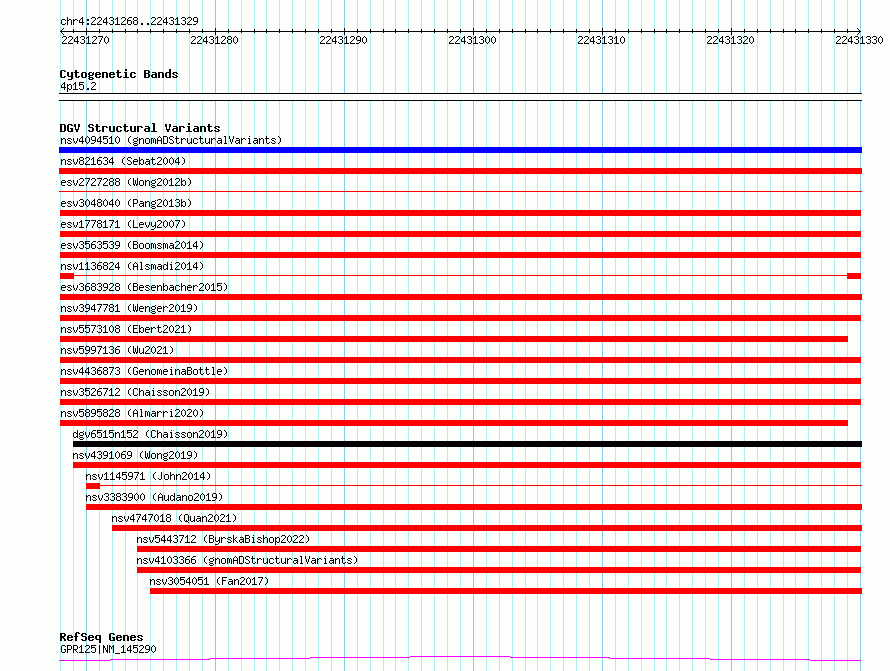This screenshot has height=671, width=890.
Task: Click ruler position 22431280
Action: tap(215, 40)
